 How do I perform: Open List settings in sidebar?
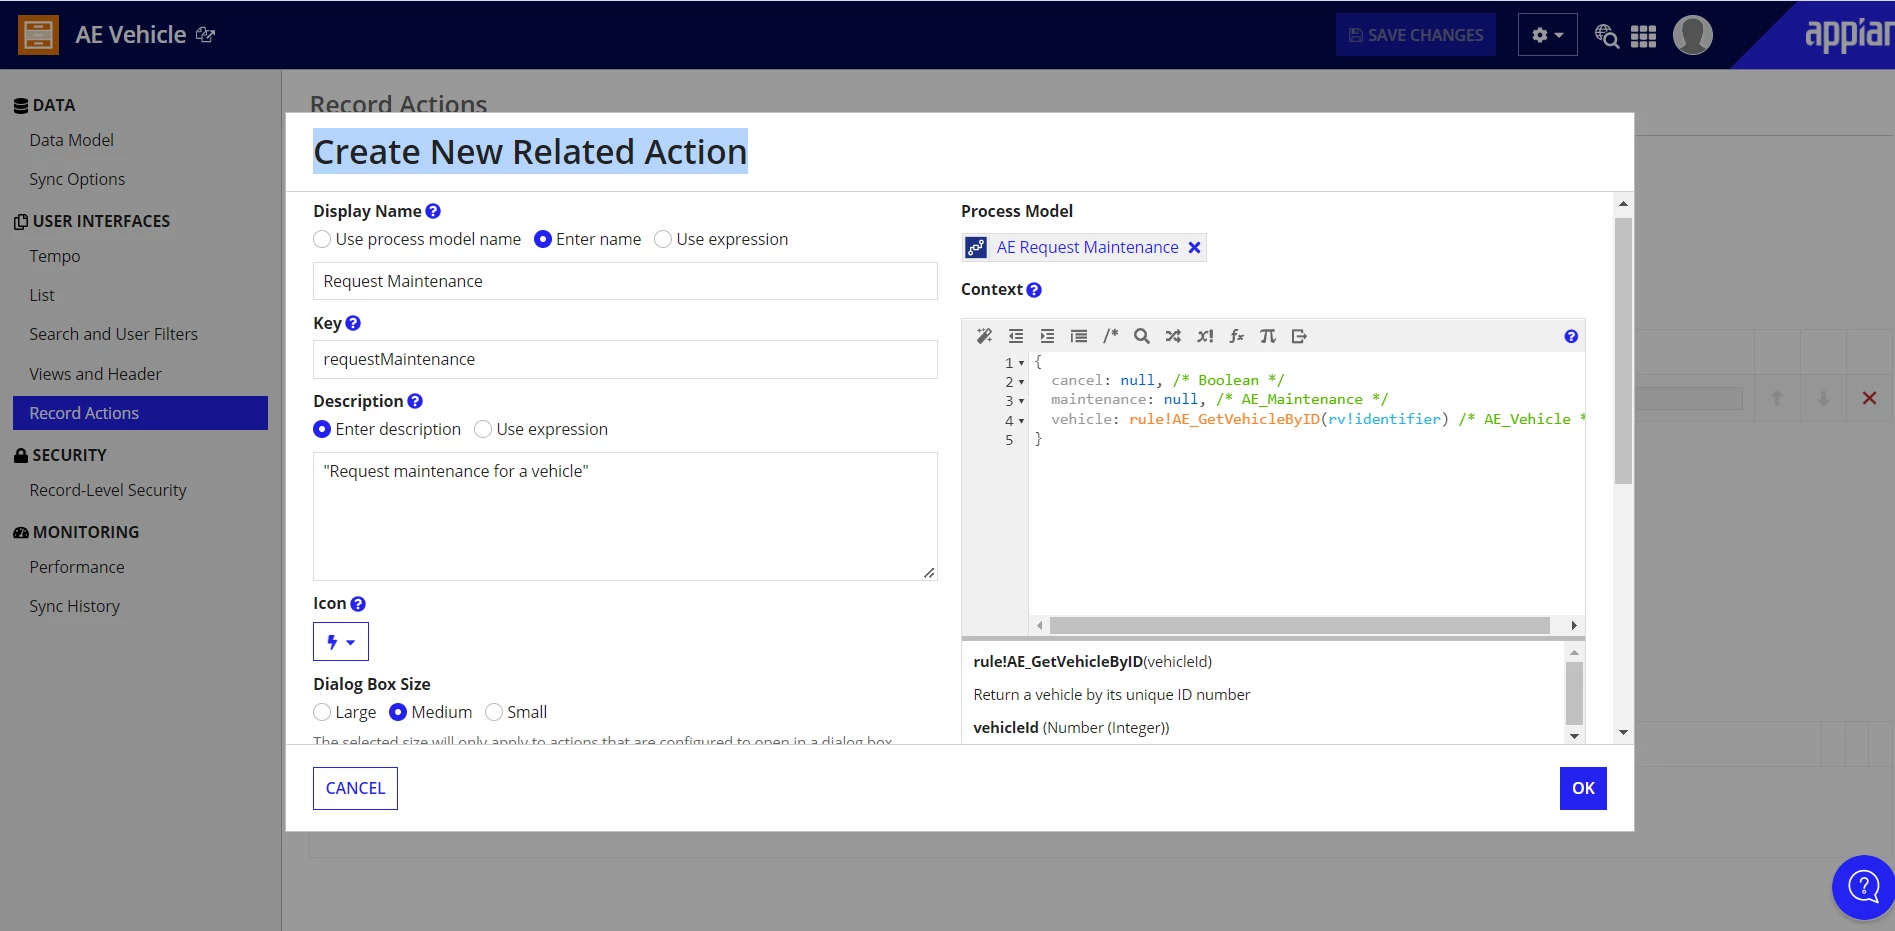click(x=42, y=295)
